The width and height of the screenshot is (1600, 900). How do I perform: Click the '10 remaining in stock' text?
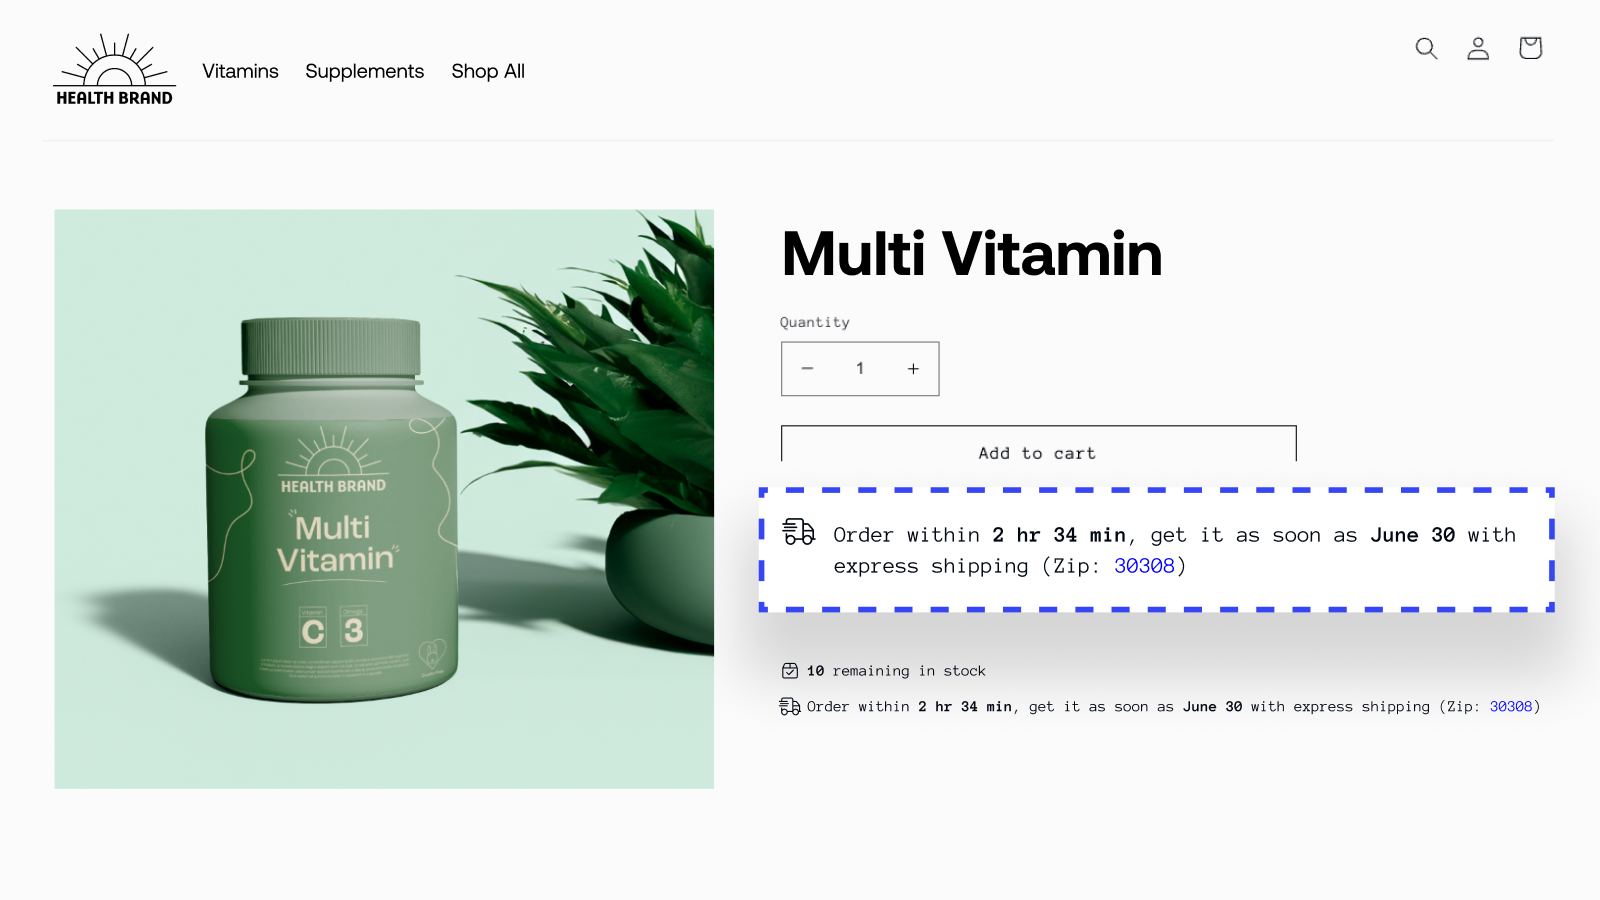click(x=896, y=671)
